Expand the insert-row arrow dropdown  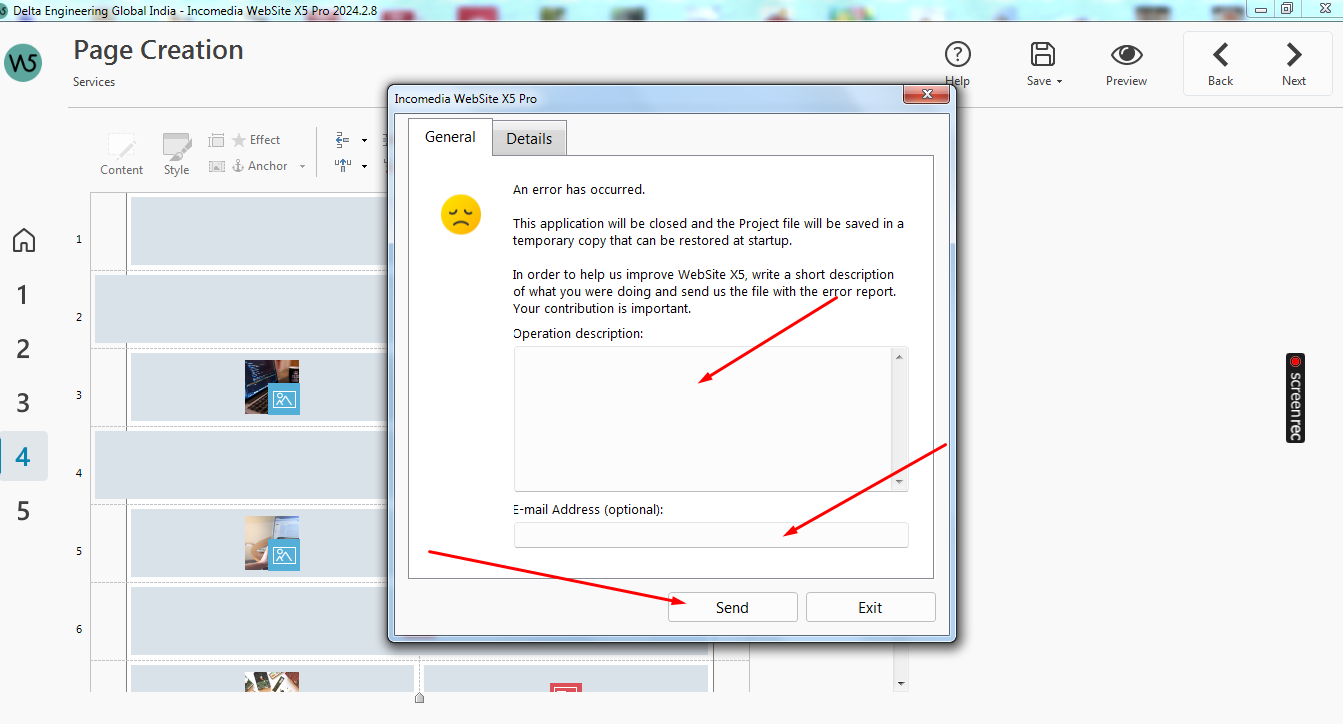(364, 166)
